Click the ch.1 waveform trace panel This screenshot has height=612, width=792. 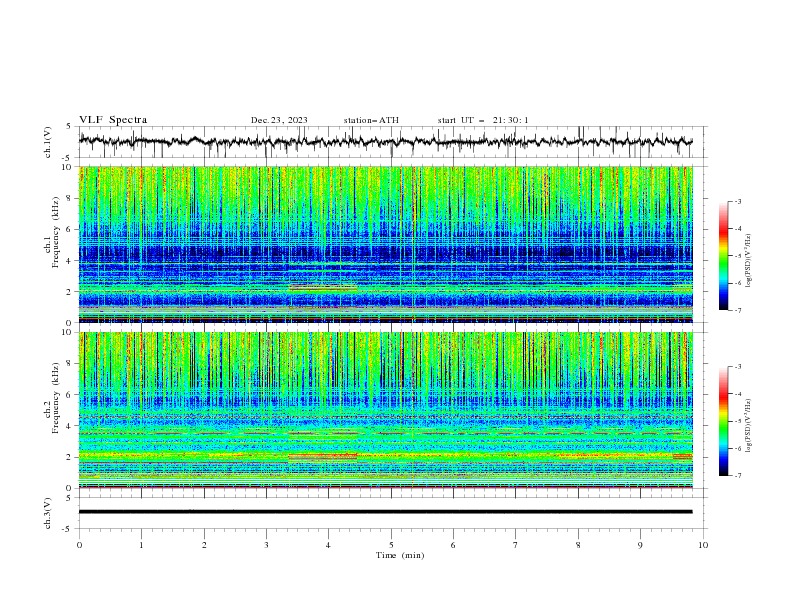coord(392,142)
